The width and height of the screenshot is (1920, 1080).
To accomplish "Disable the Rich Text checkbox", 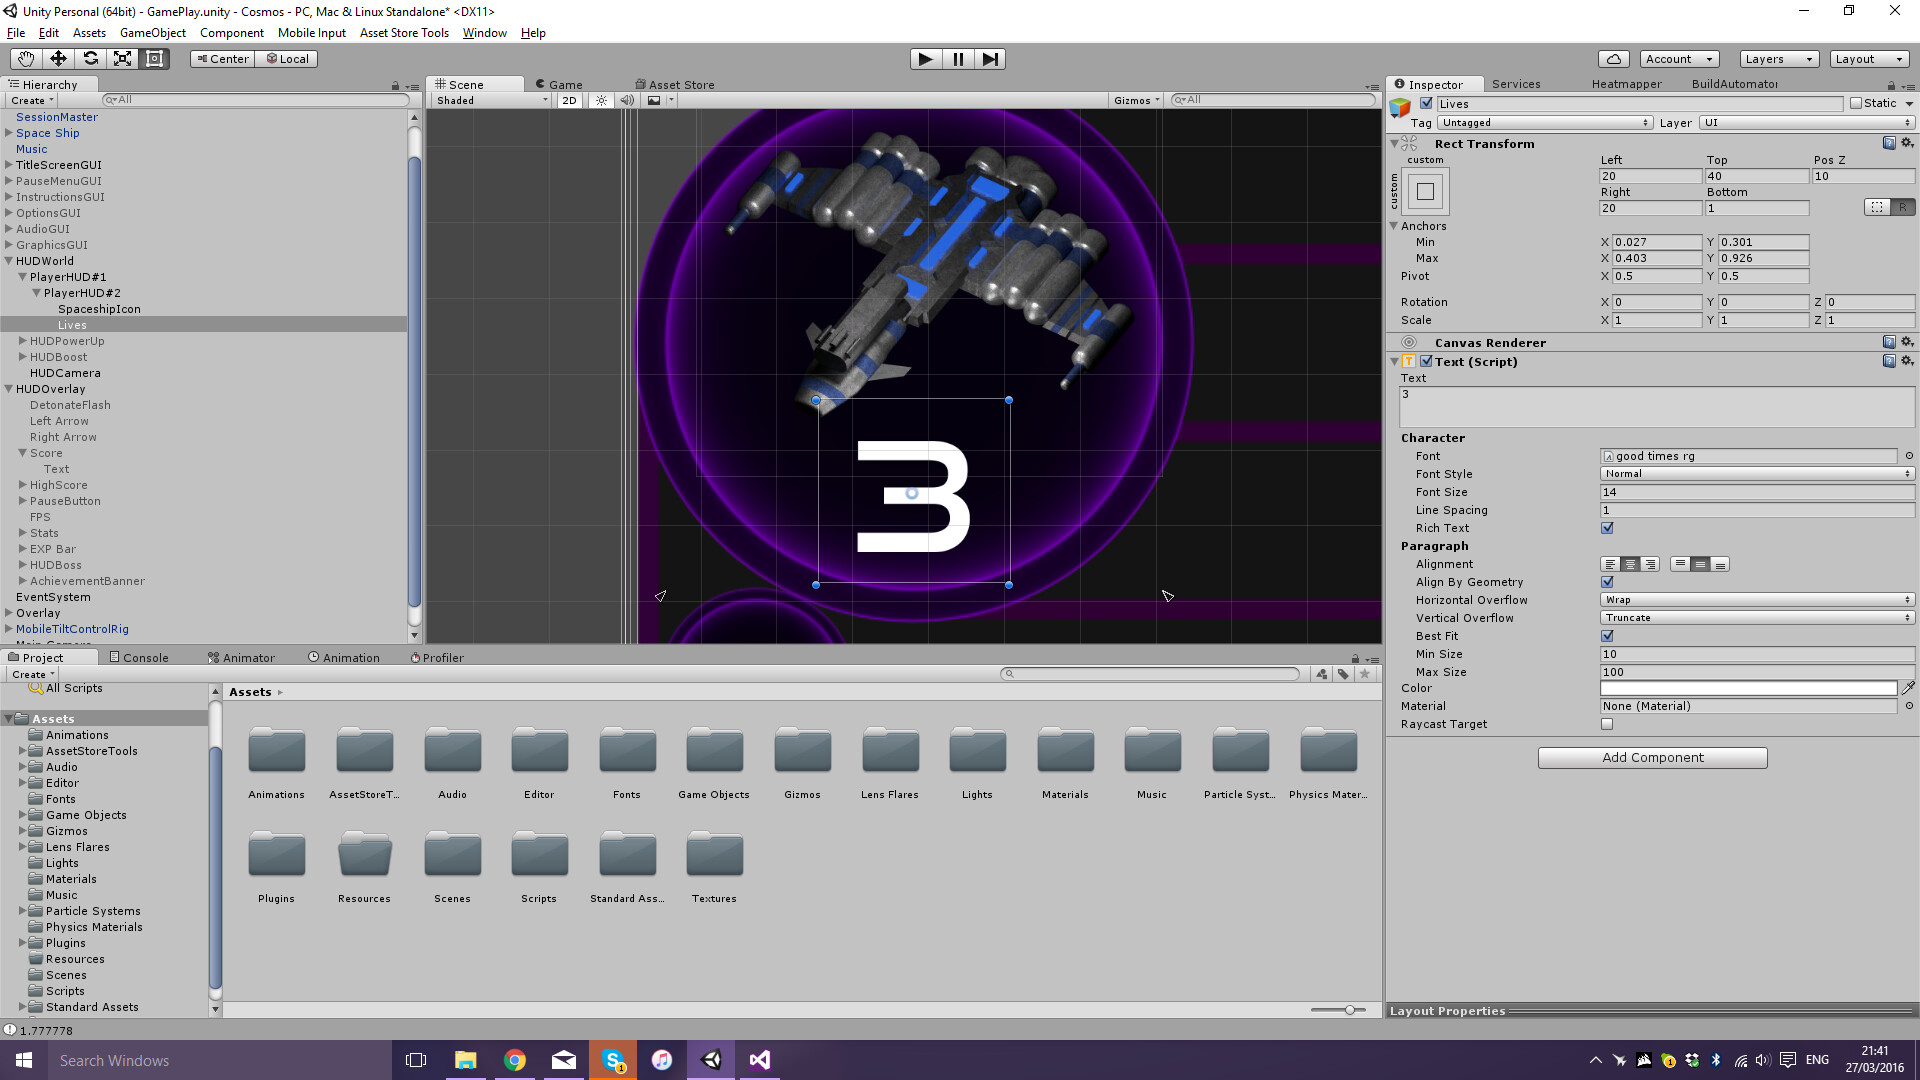I will click(1607, 528).
